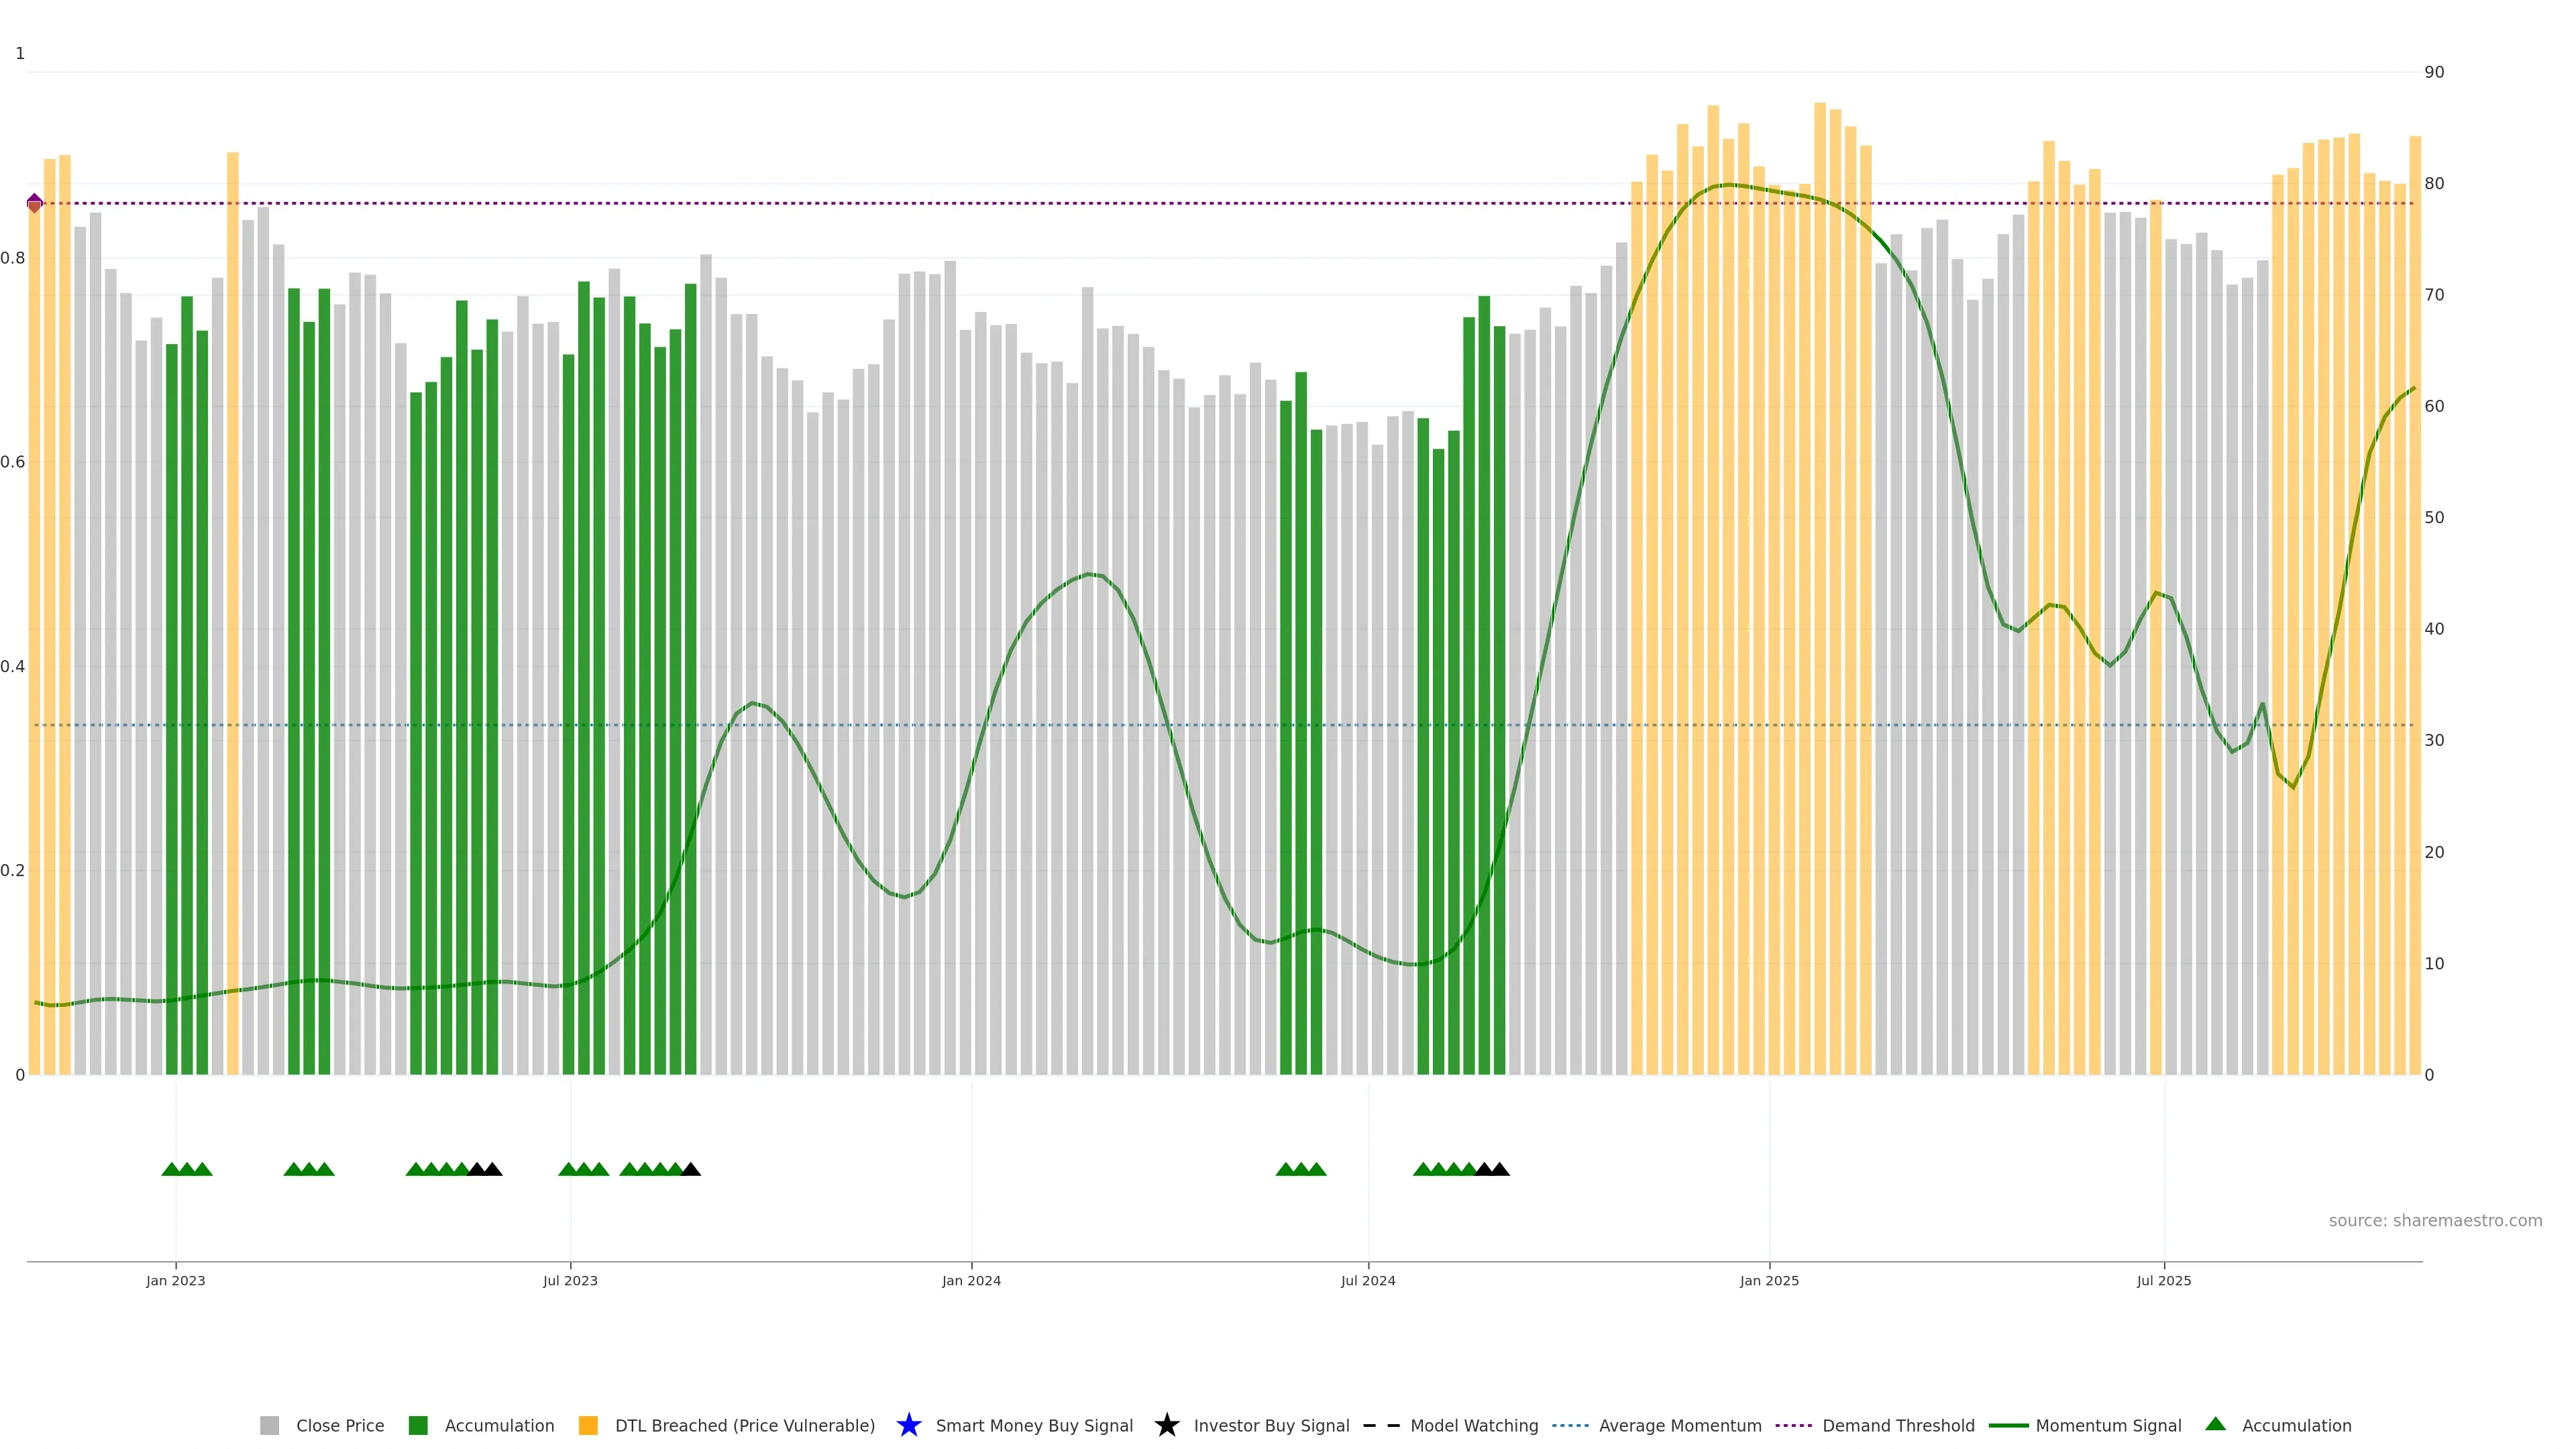The image size is (2576, 1449).
Task: Click the Model Watching dashed line icon
Action: point(1381,1425)
